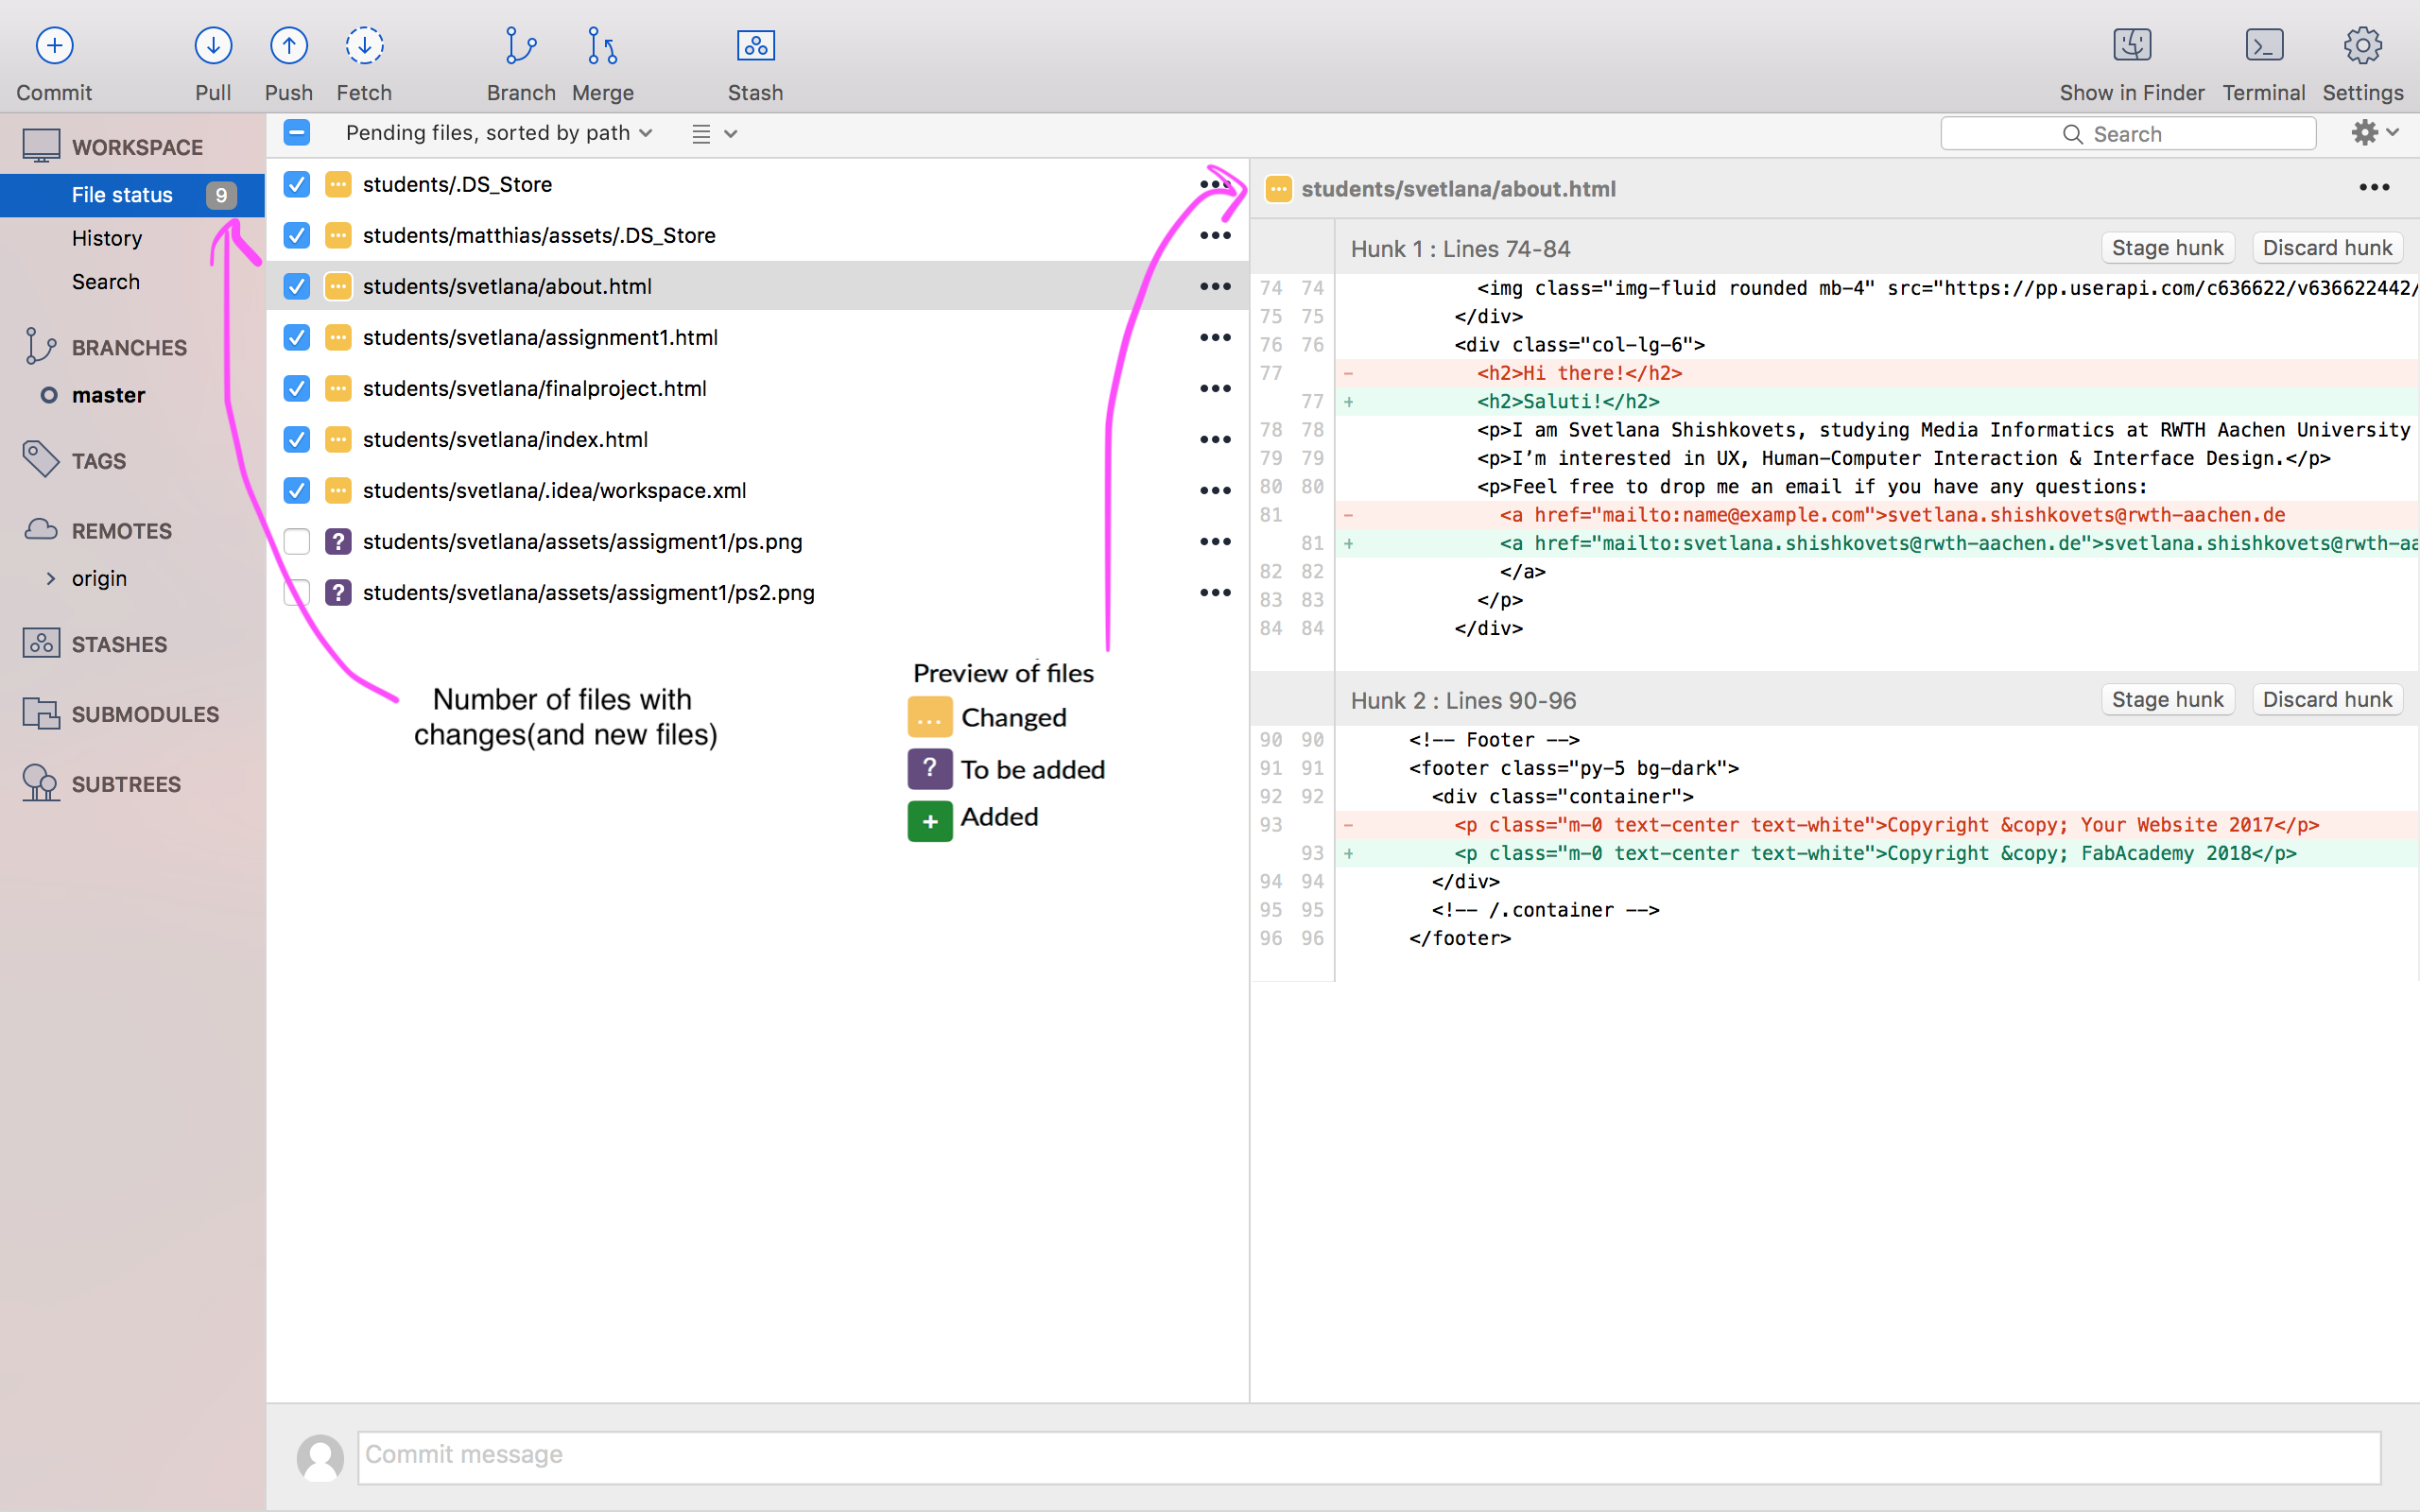Select the master branch
This screenshot has height=1512, width=2420.
108,395
